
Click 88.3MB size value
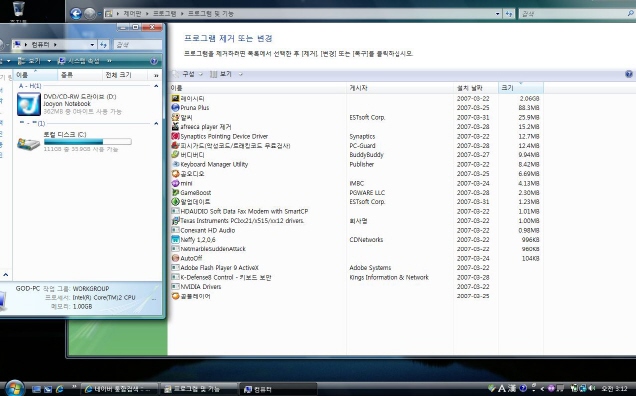pos(529,108)
